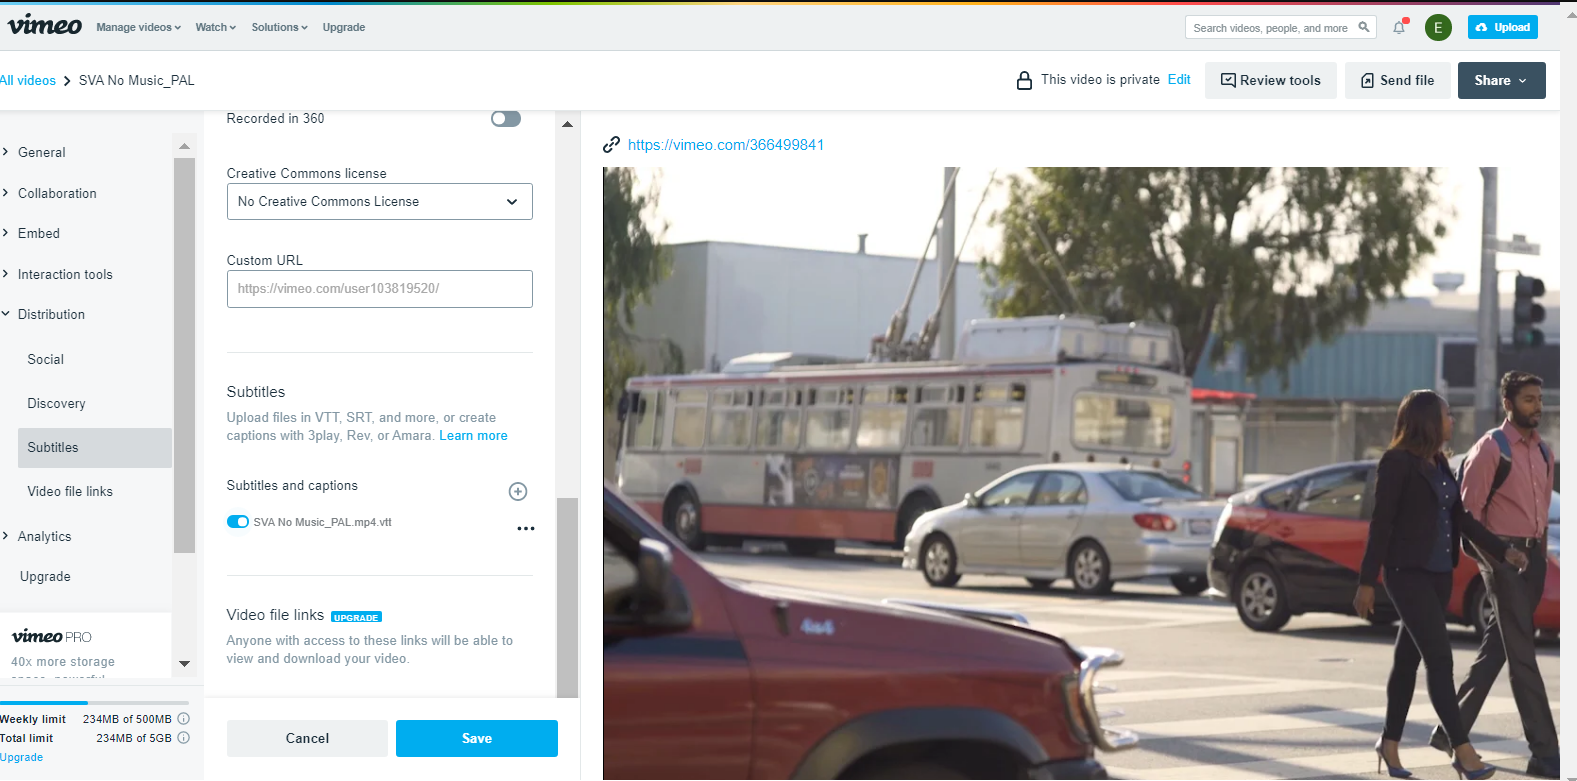Click the Vimeo PRO promo banner
Screen dimensions: 1577x781
[x=85, y=646]
